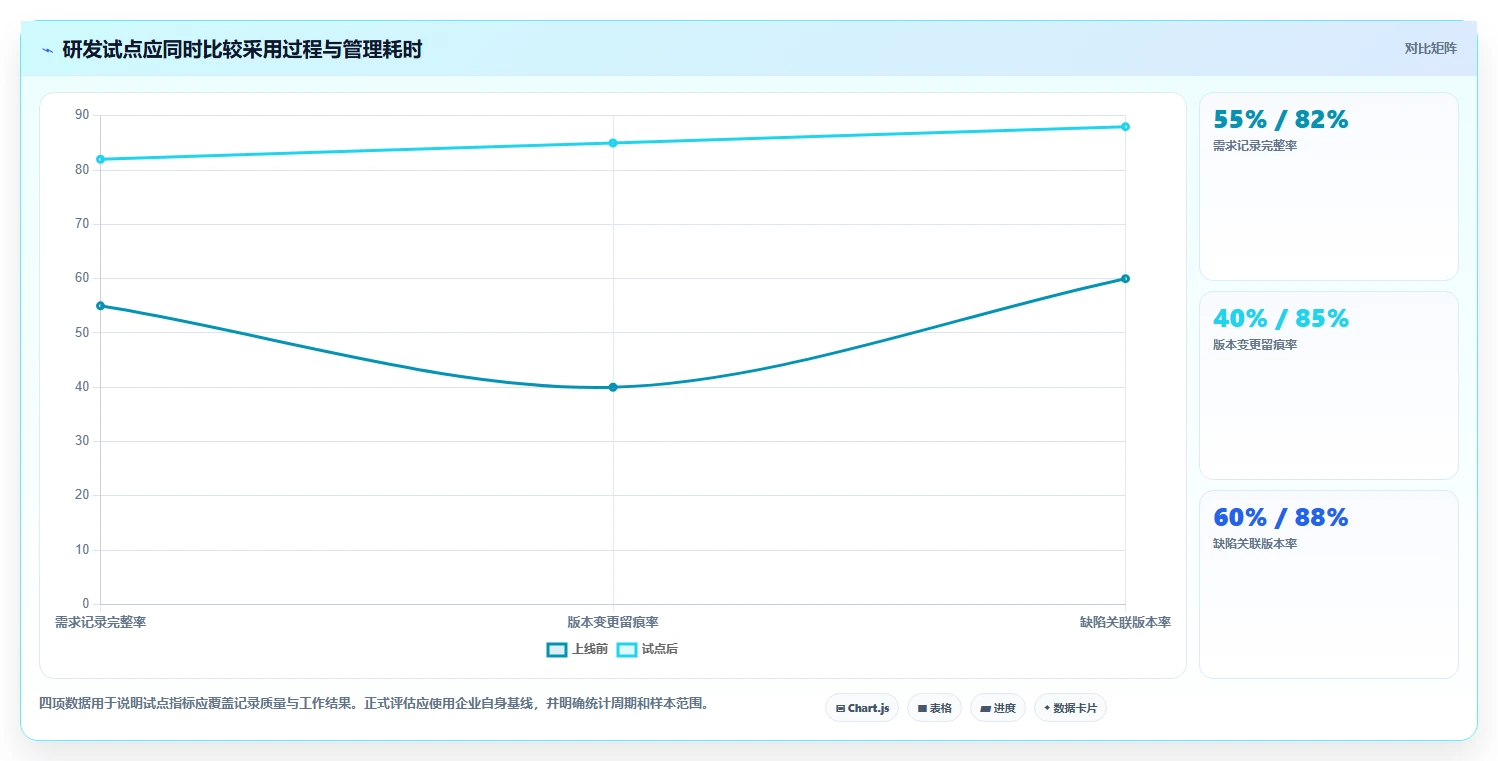The height and width of the screenshot is (761, 1498).
Task: Click the footnote starting 四项数据用于说明
Action: point(375,703)
